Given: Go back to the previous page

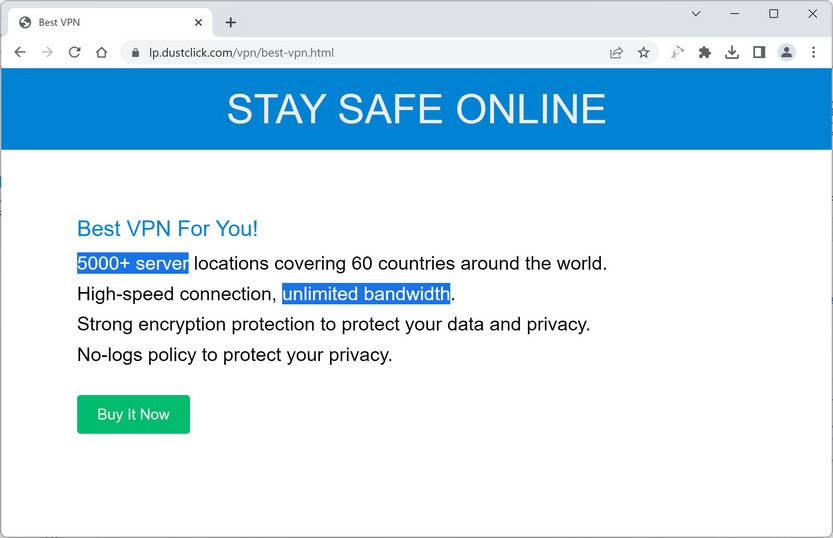Looking at the screenshot, I should [x=20, y=52].
